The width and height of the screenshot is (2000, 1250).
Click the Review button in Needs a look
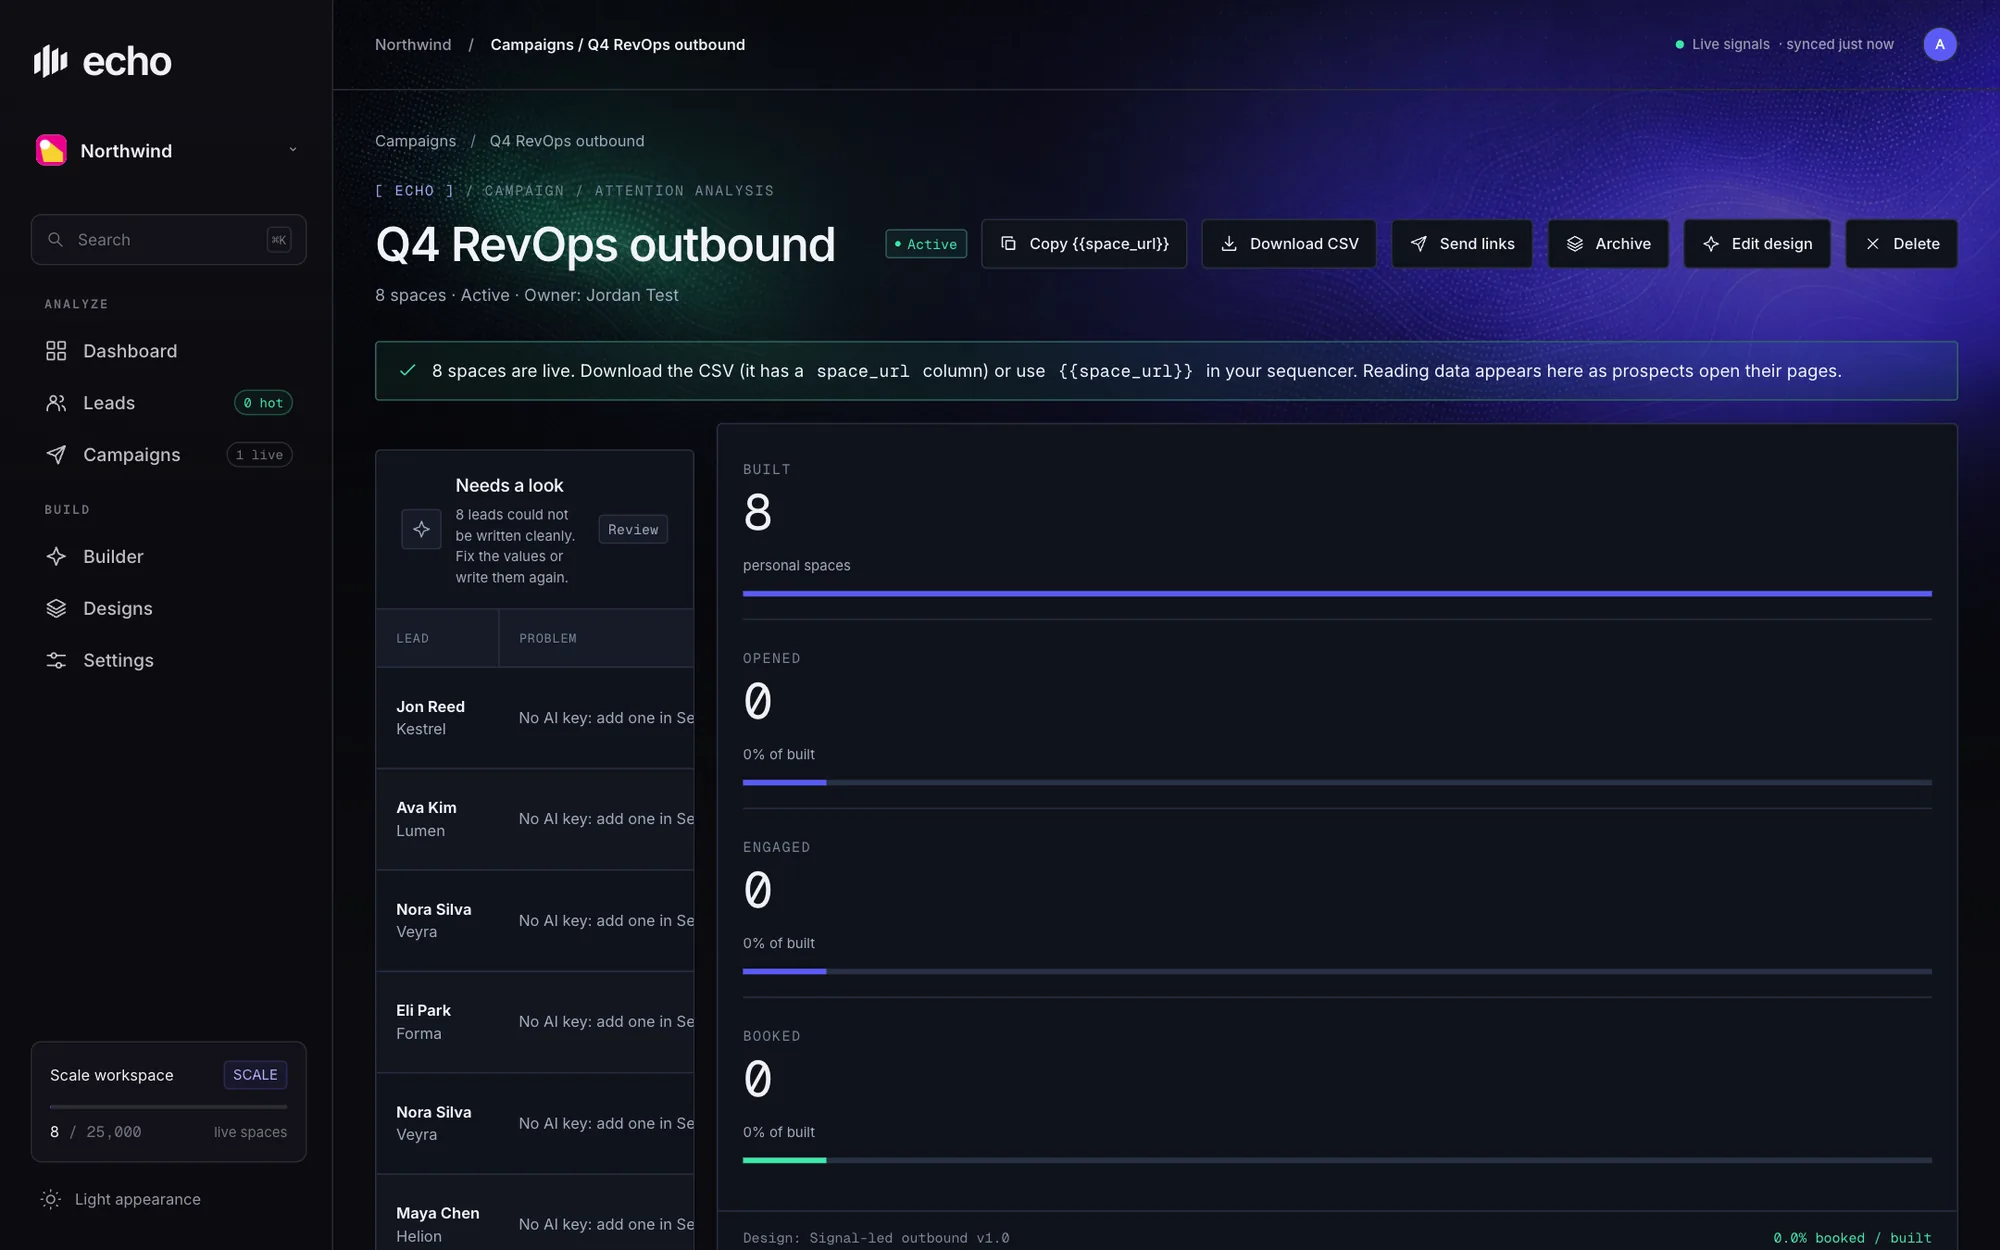pos(633,530)
